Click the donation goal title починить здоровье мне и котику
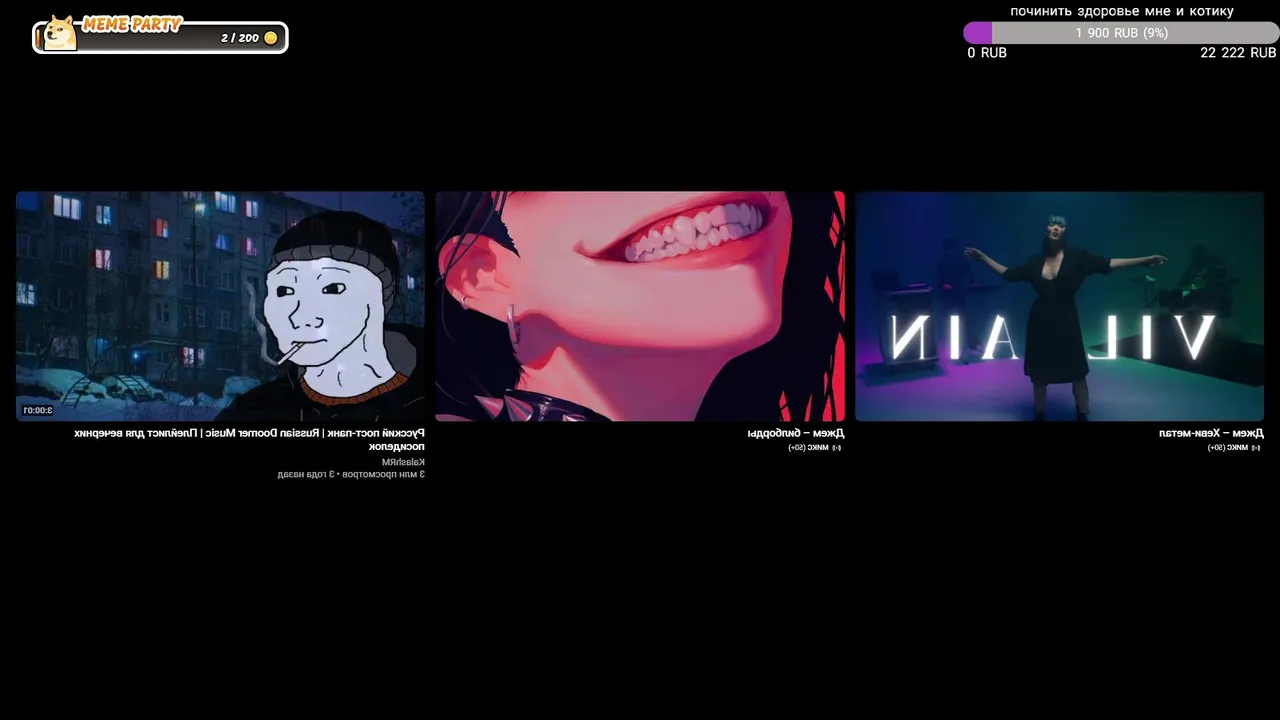Viewport: 1280px width, 720px height. click(1122, 11)
